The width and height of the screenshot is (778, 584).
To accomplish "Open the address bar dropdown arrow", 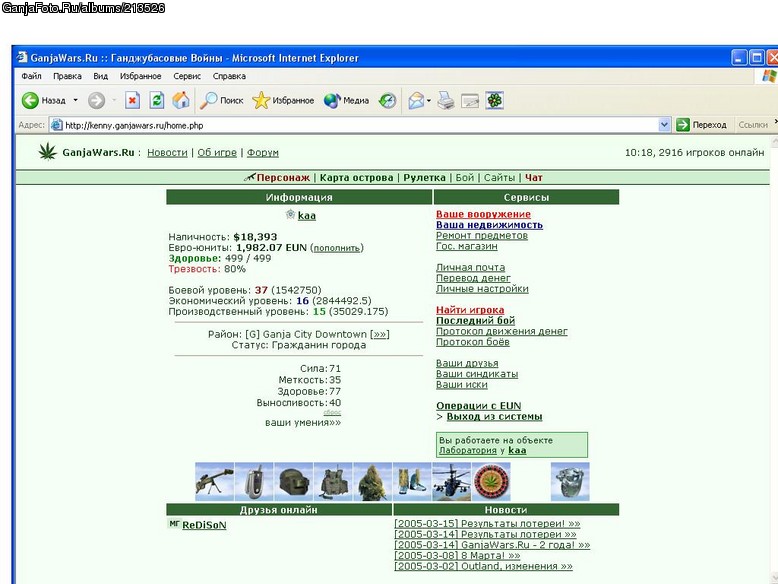I will [x=664, y=125].
